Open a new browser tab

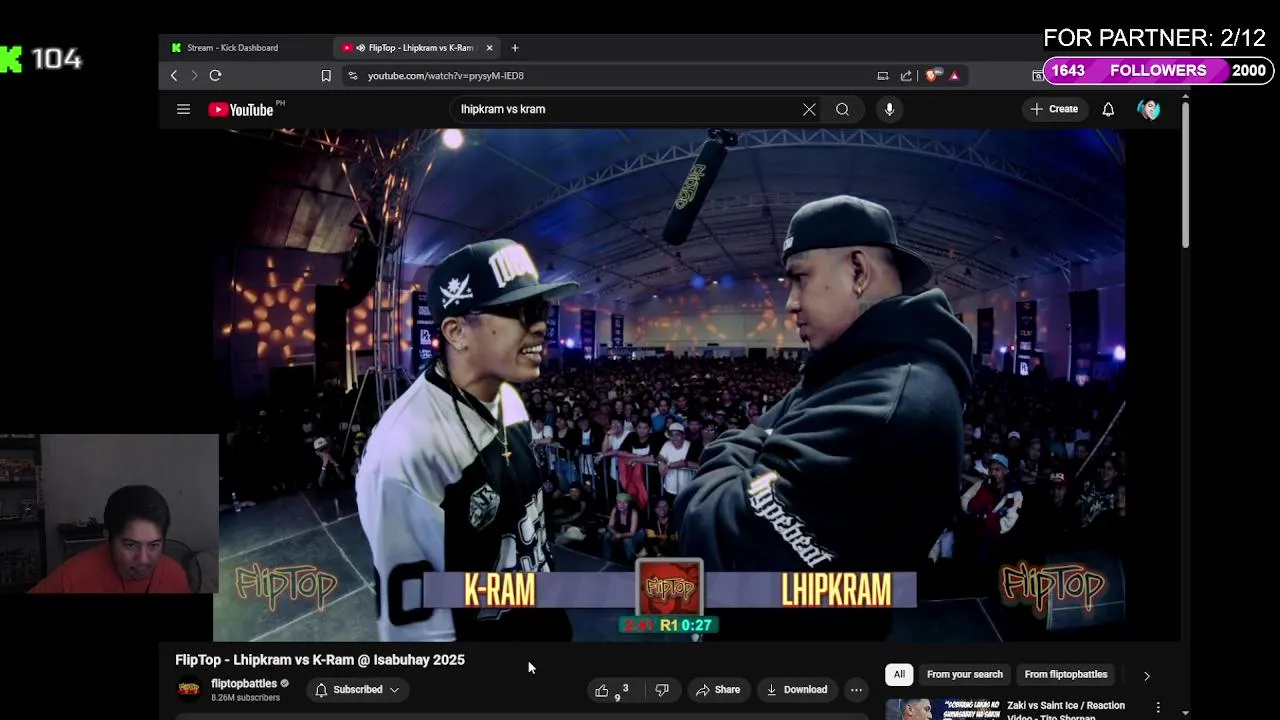tap(515, 47)
